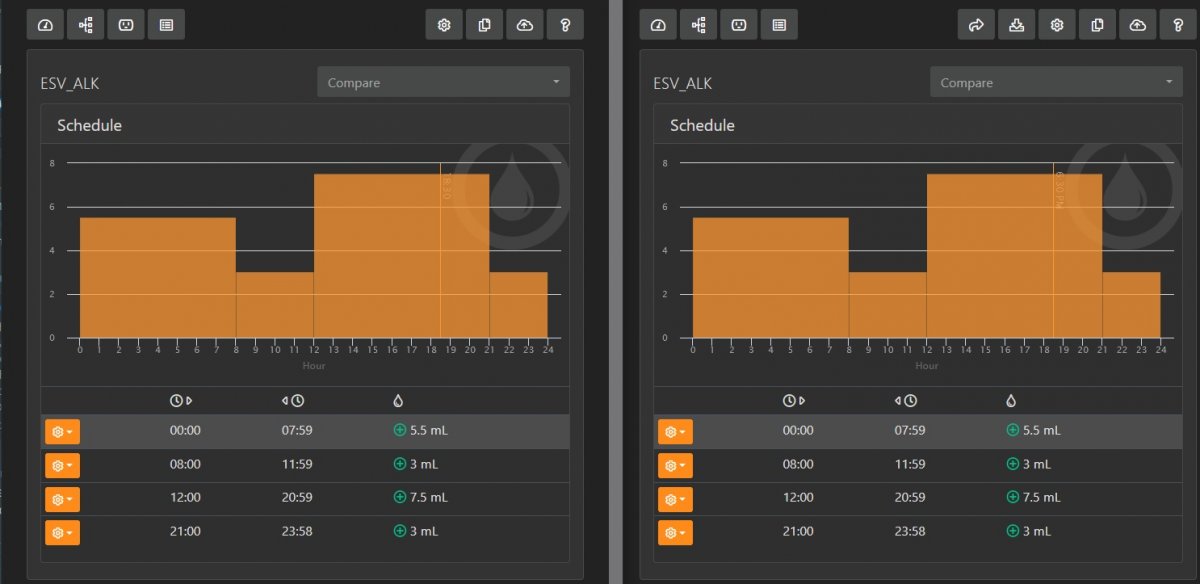Select the 23:58 end time in left panel

click(x=297, y=531)
